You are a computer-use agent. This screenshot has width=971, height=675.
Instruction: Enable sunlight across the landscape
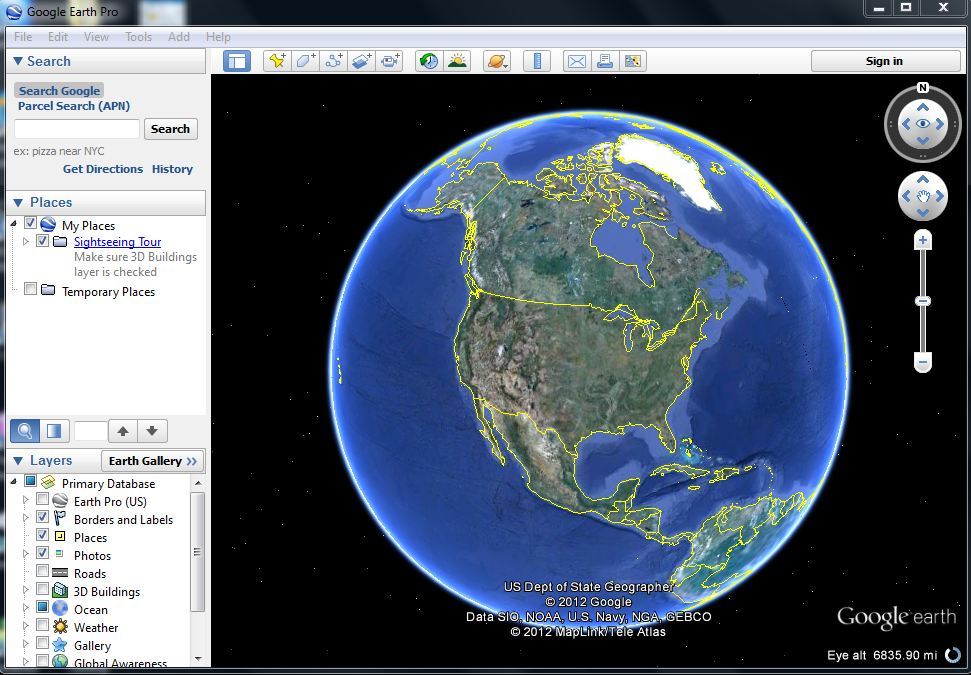457,61
